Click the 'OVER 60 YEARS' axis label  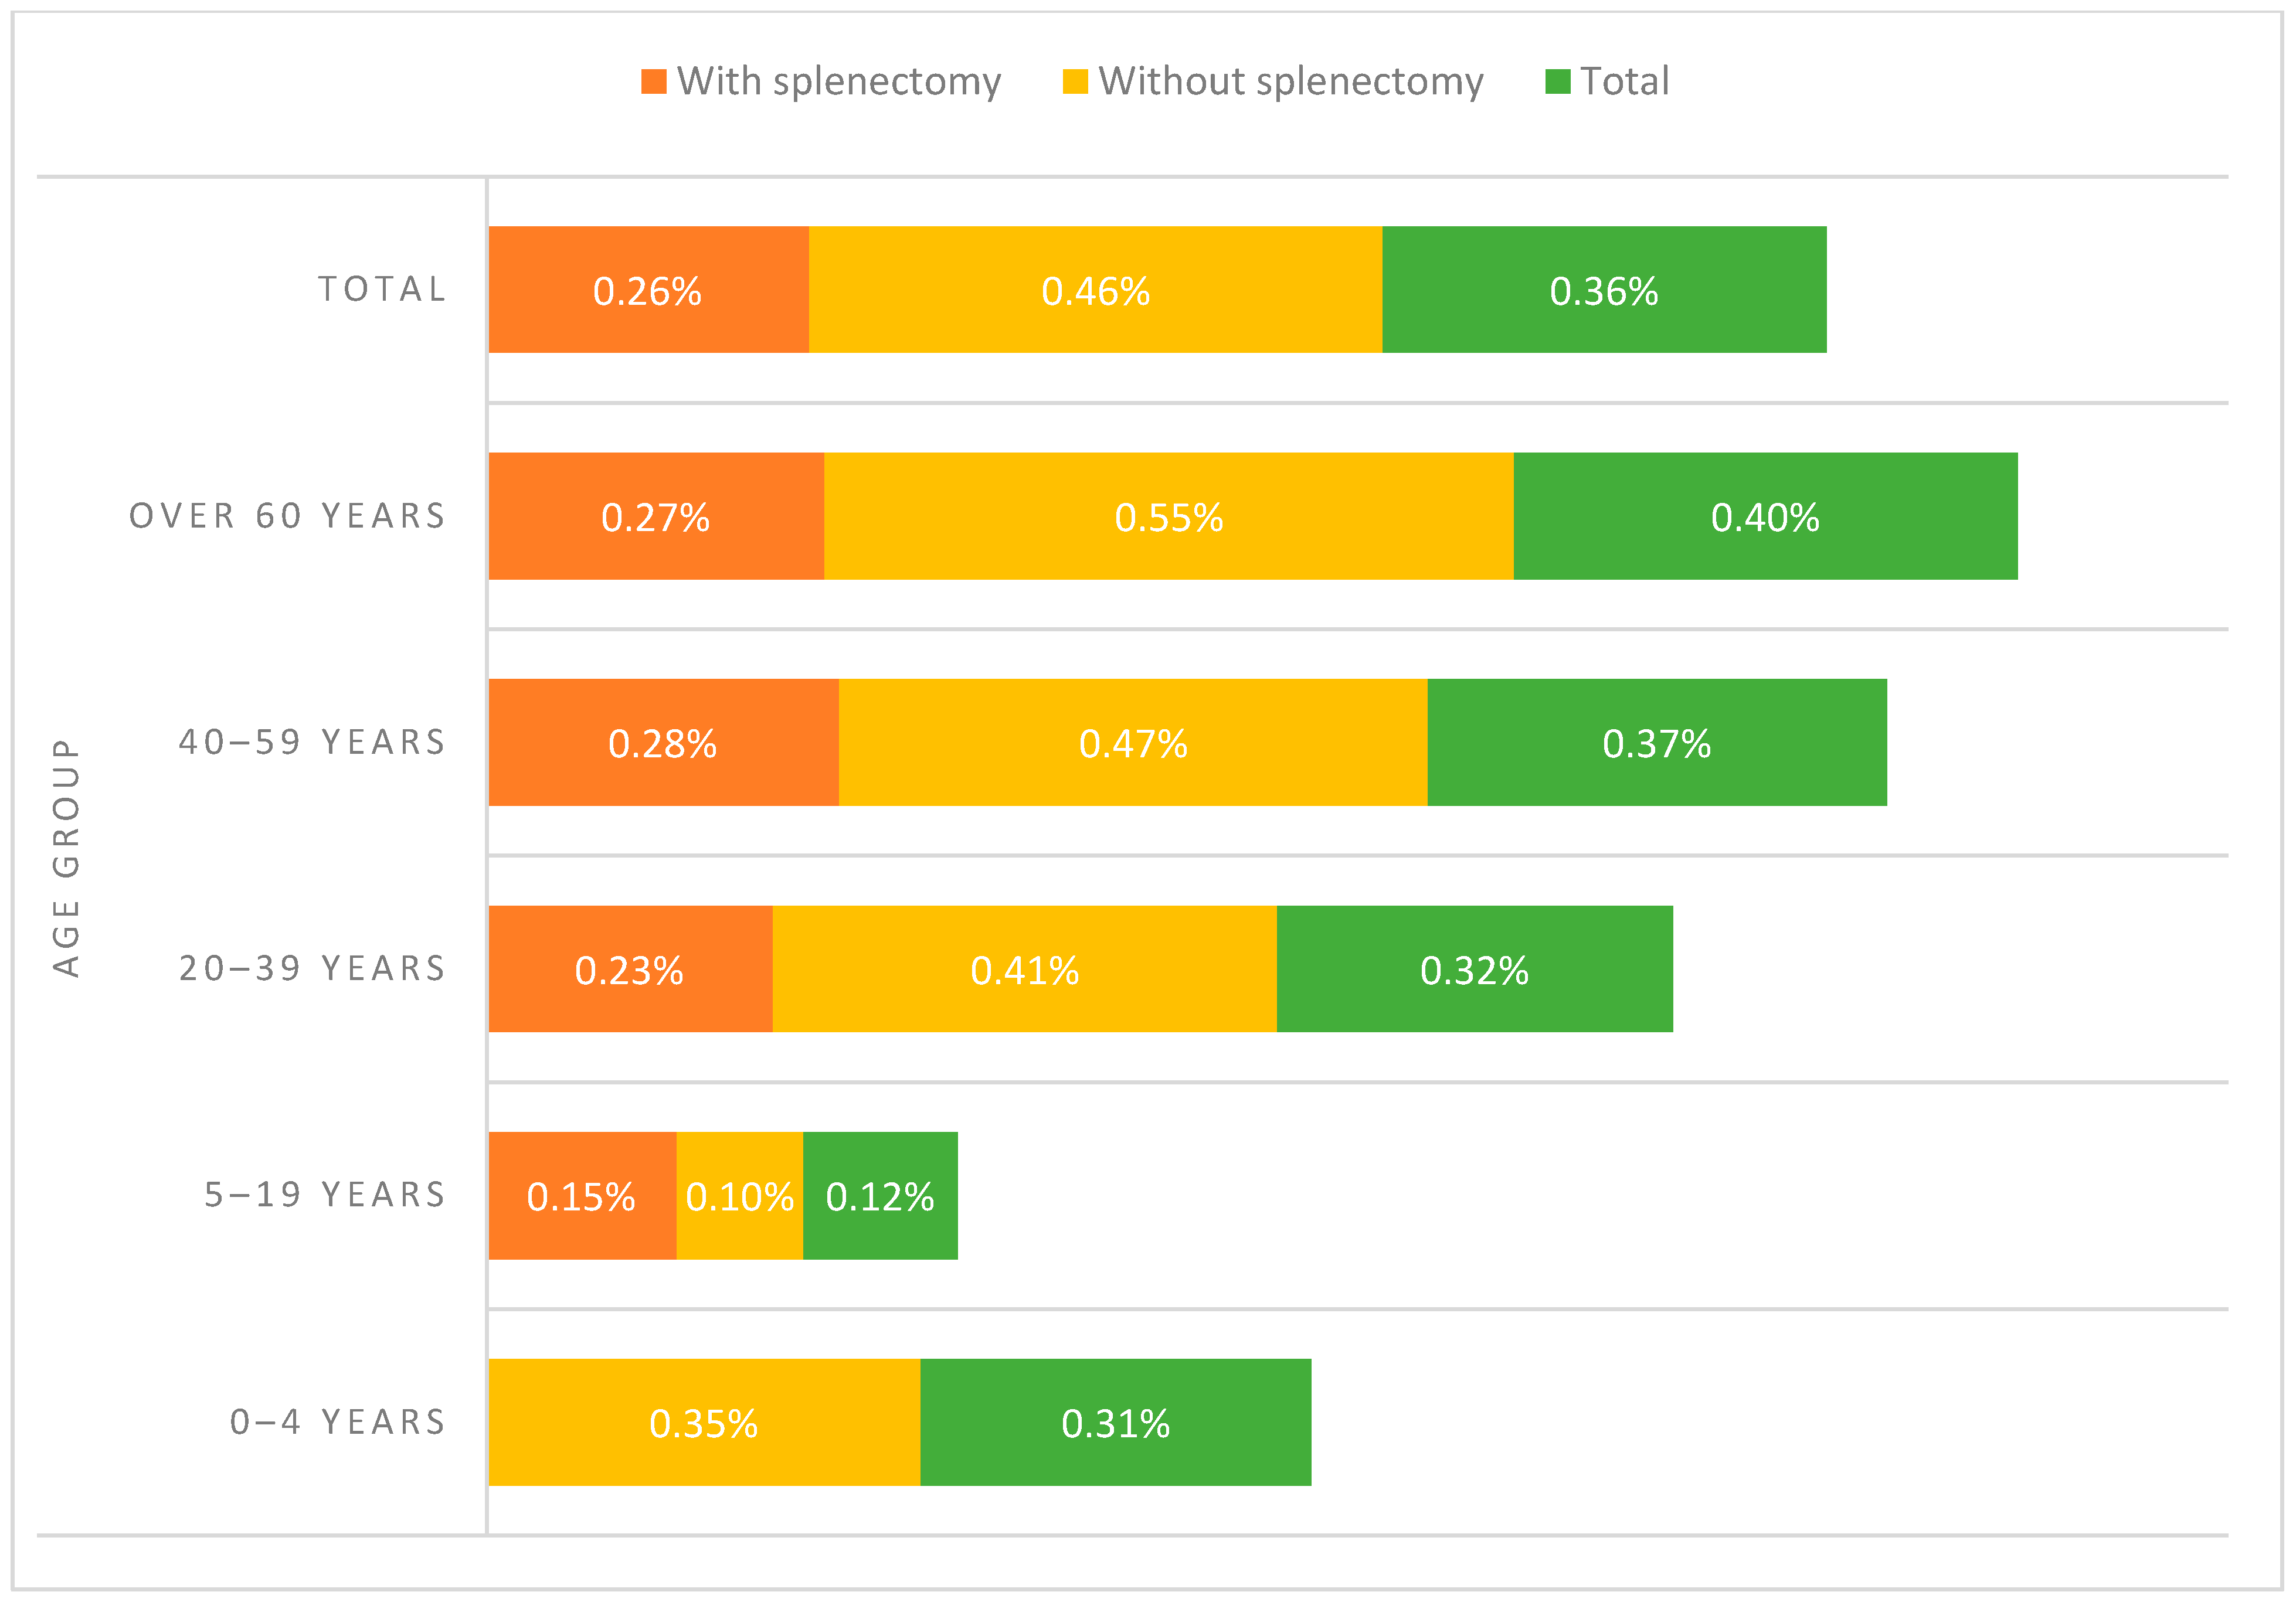point(288,516)
